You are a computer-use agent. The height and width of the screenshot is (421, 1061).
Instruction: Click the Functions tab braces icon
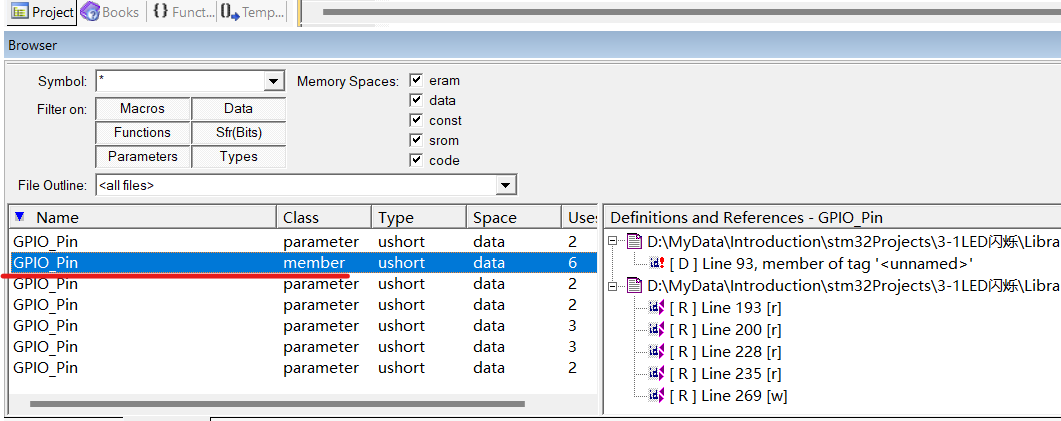pyautogui.click(x=160, y=12)
